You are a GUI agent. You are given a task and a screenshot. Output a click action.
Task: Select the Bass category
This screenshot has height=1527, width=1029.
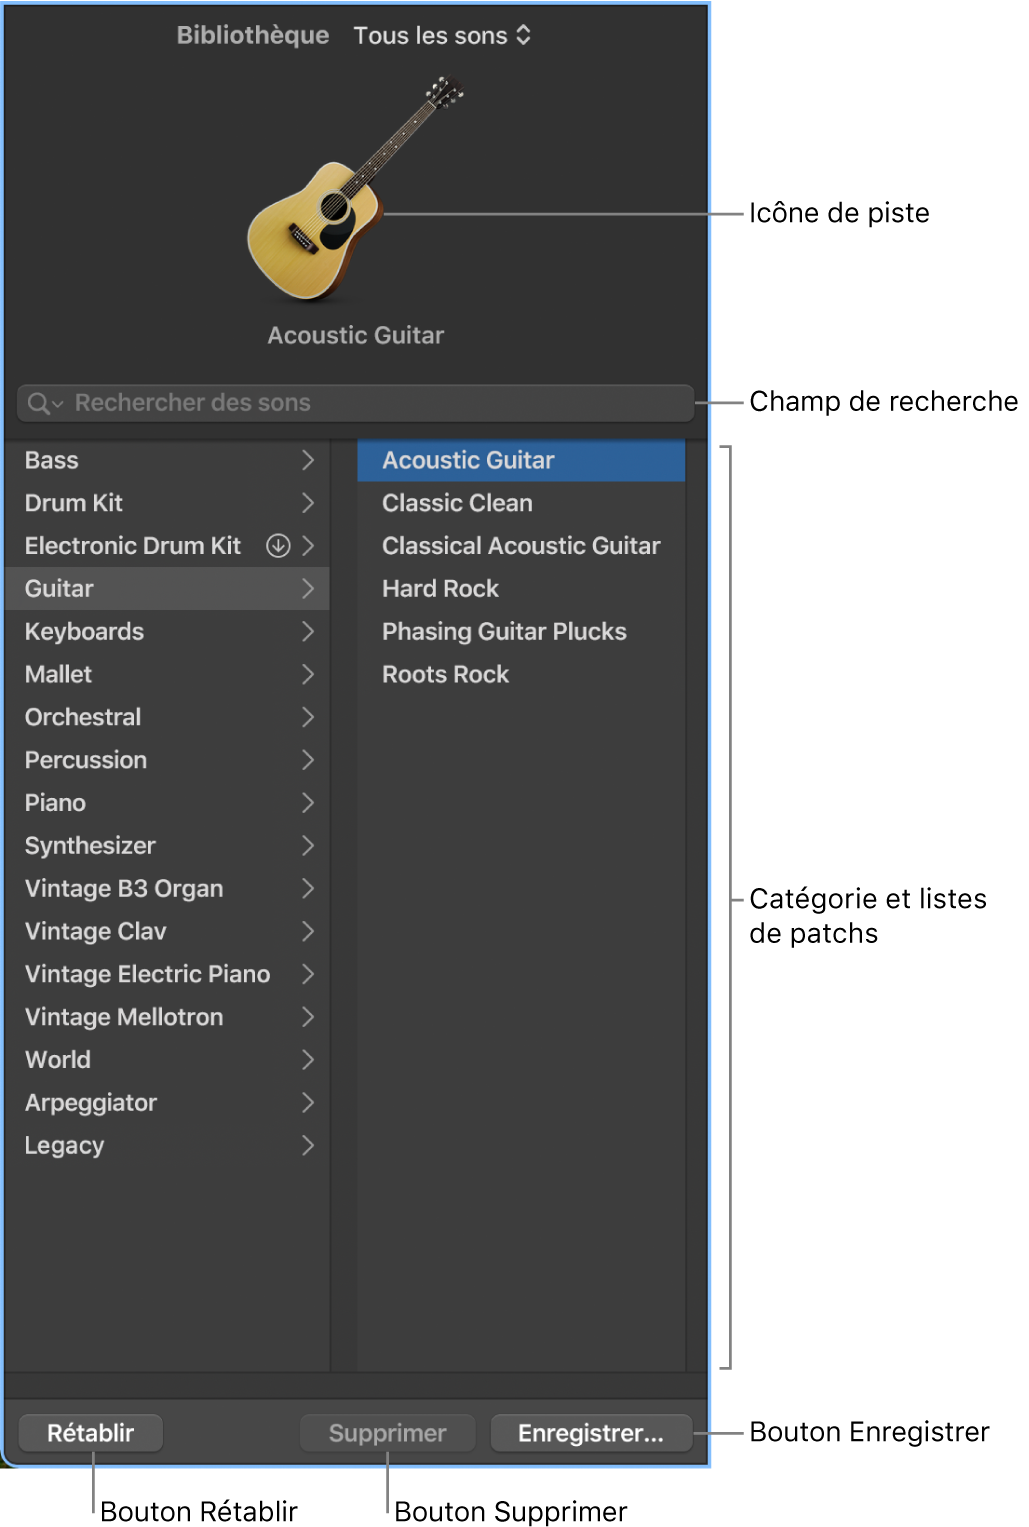pos(167,460)
